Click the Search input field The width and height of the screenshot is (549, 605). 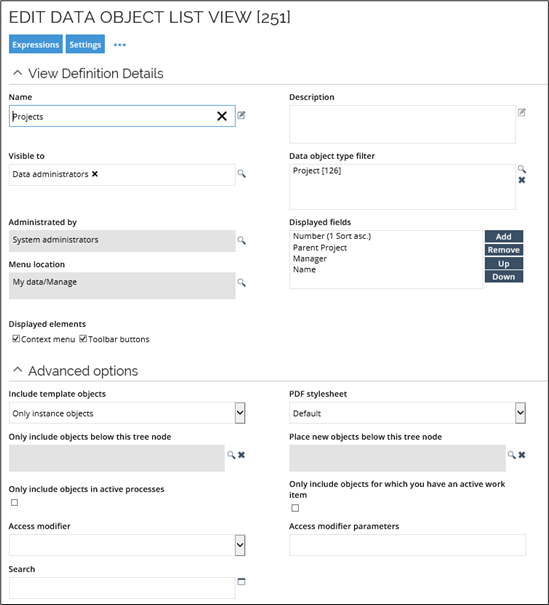pos(122,588)
